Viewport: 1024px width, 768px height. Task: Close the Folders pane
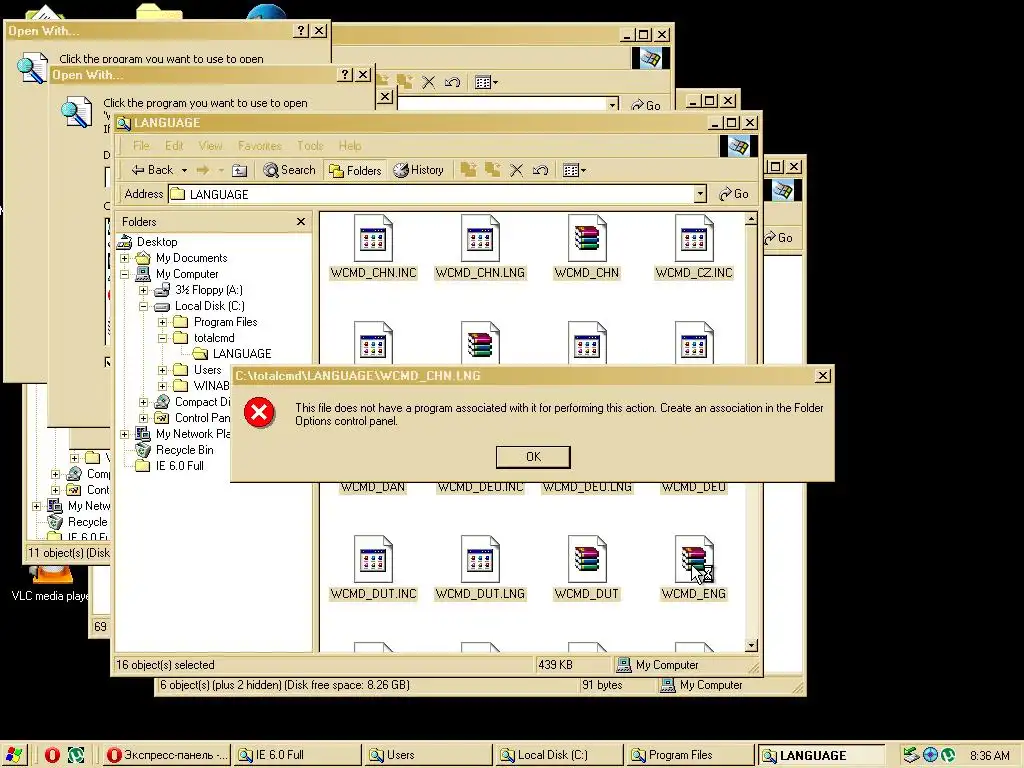[300, 222]
